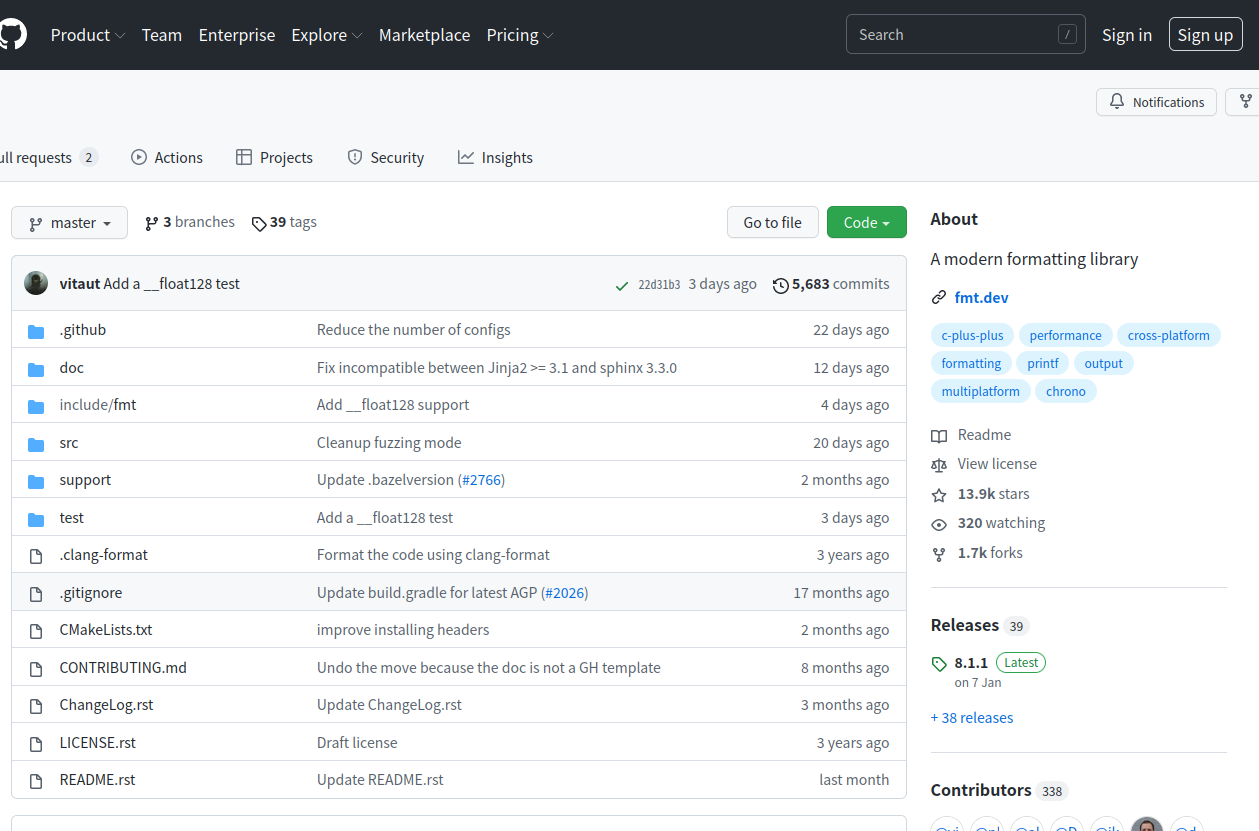Expand the Product menu

[x=88, y=35]
